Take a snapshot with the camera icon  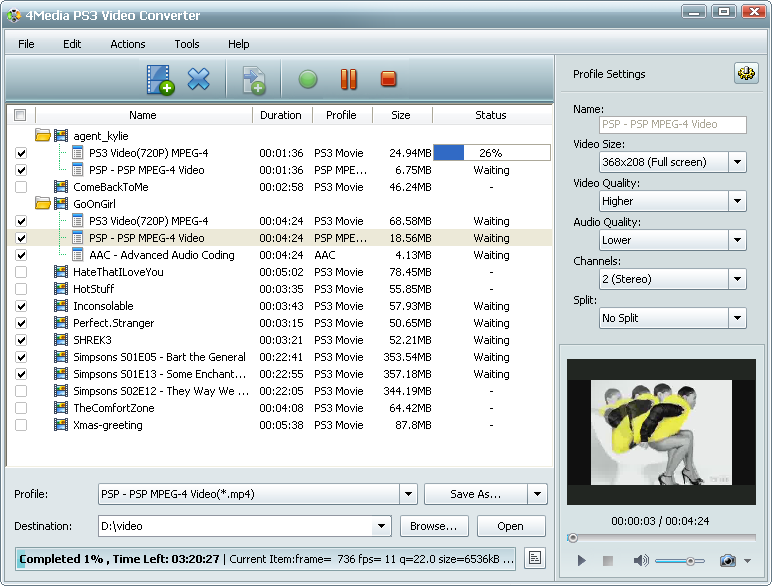click(x=727, y=560)
